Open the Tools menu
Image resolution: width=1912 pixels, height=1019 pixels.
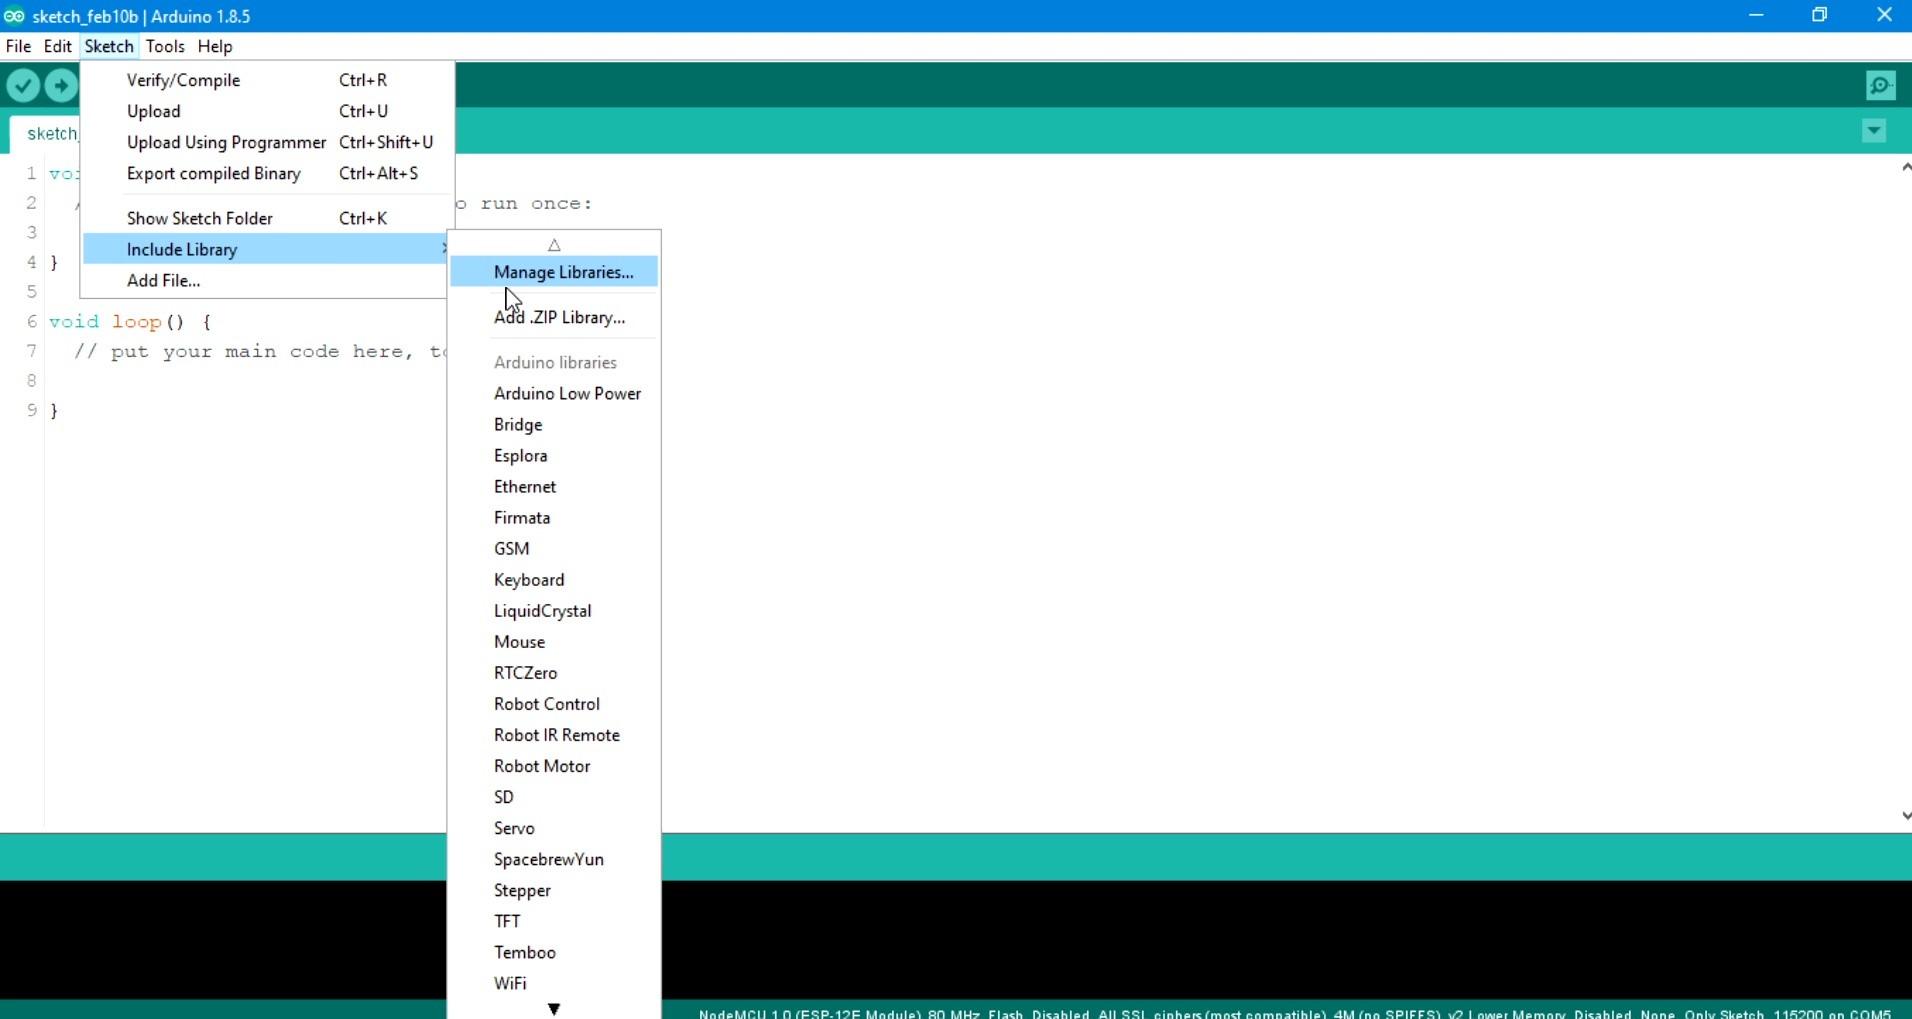pos(165,46)
